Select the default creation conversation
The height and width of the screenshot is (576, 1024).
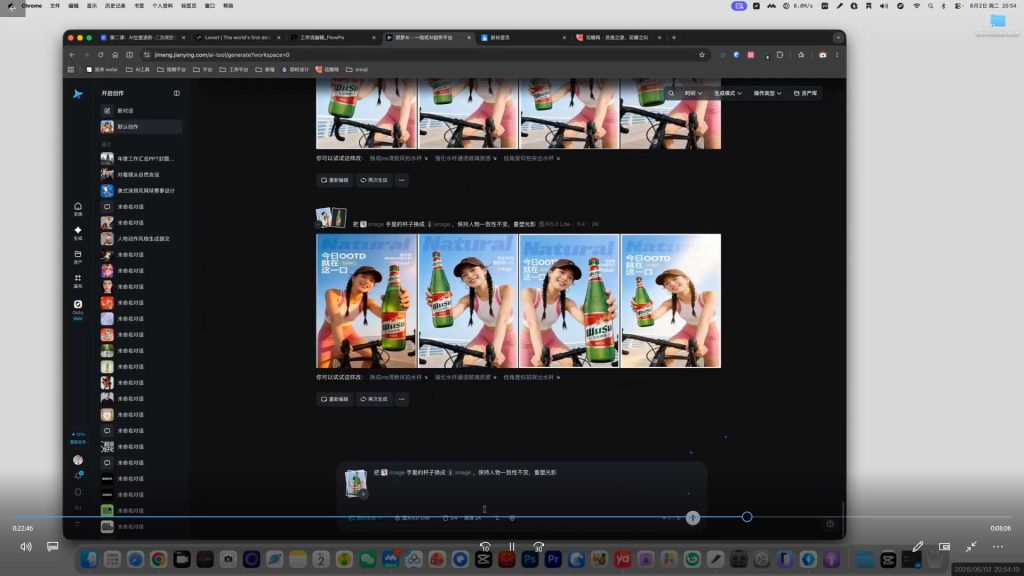tap(141, 127)
